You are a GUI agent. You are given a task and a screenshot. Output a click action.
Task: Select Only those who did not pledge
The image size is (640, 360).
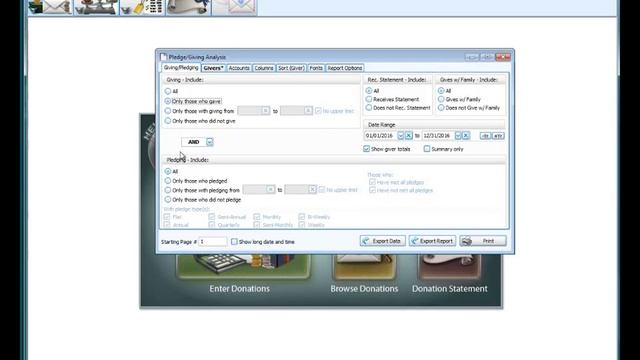(168, 200)
